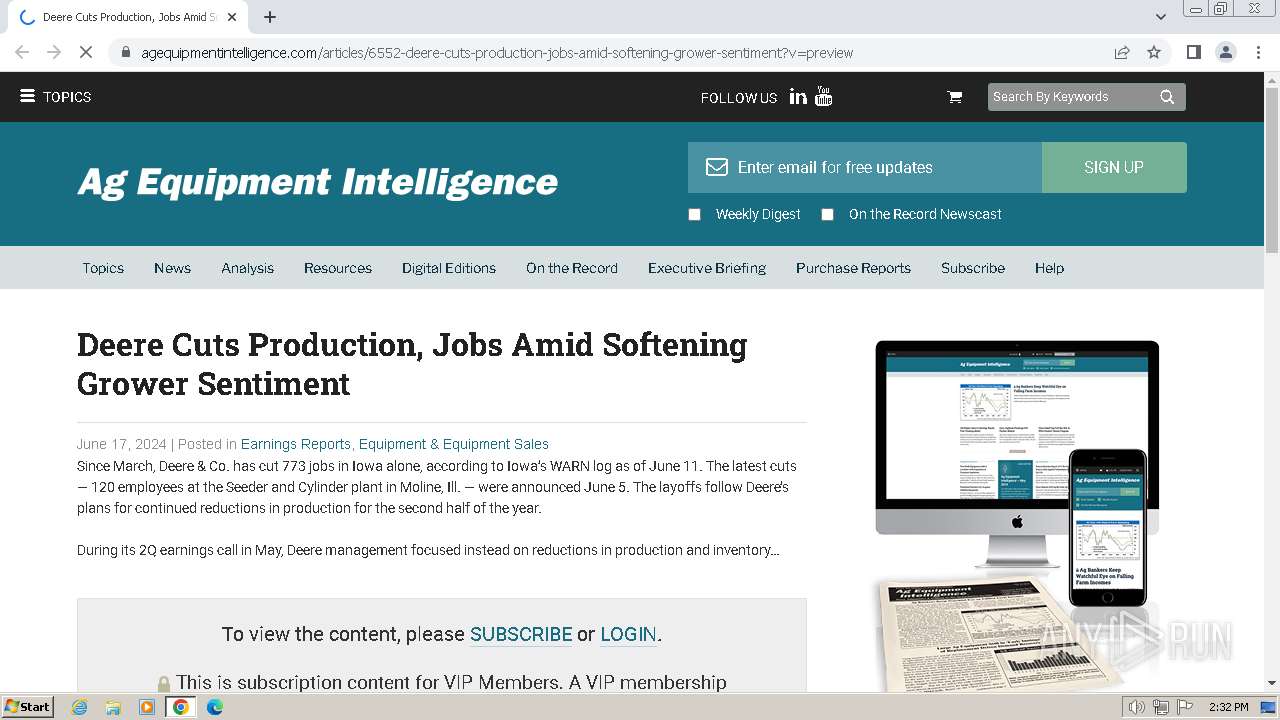1280x720 pixels.
Task: Open the YouTube follow icon
Action: 824,97
